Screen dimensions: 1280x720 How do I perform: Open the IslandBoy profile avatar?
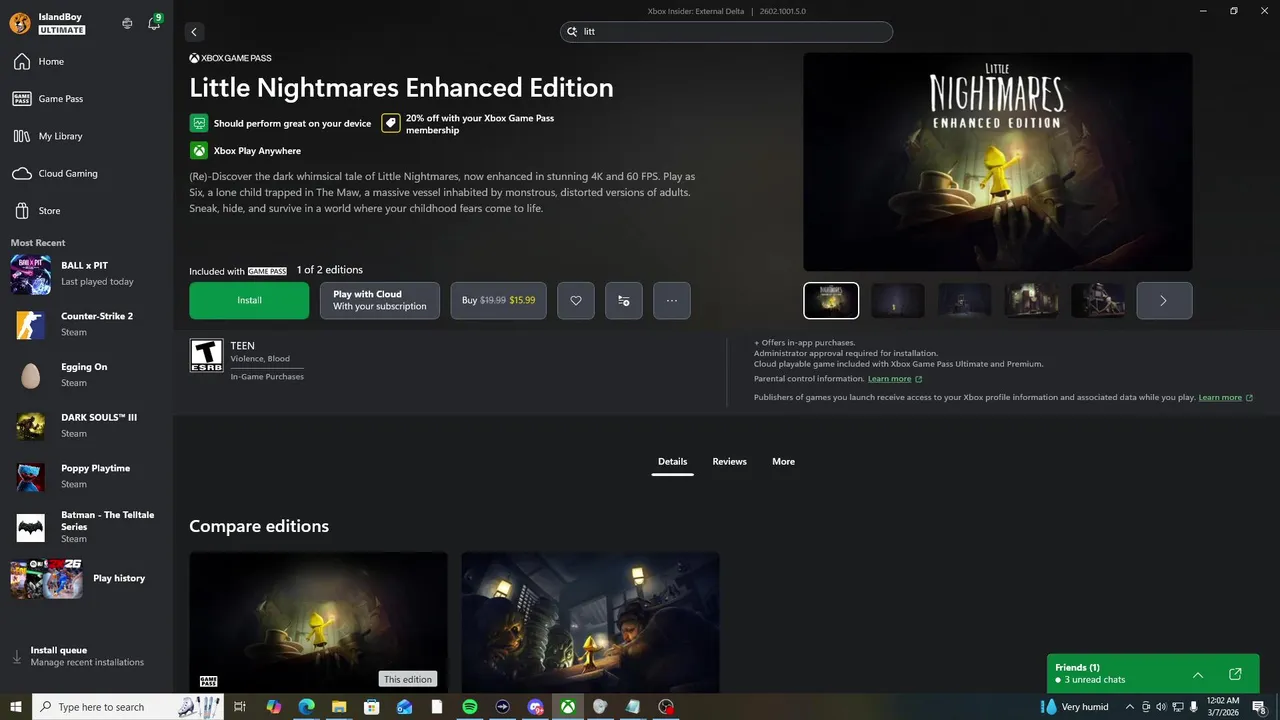pyautogui.click(x=19, y=24)
